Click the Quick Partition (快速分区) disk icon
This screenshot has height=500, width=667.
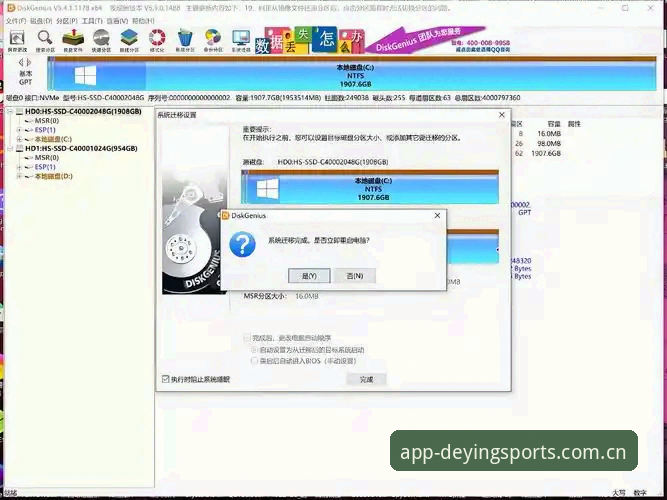[x=101, y=38]
